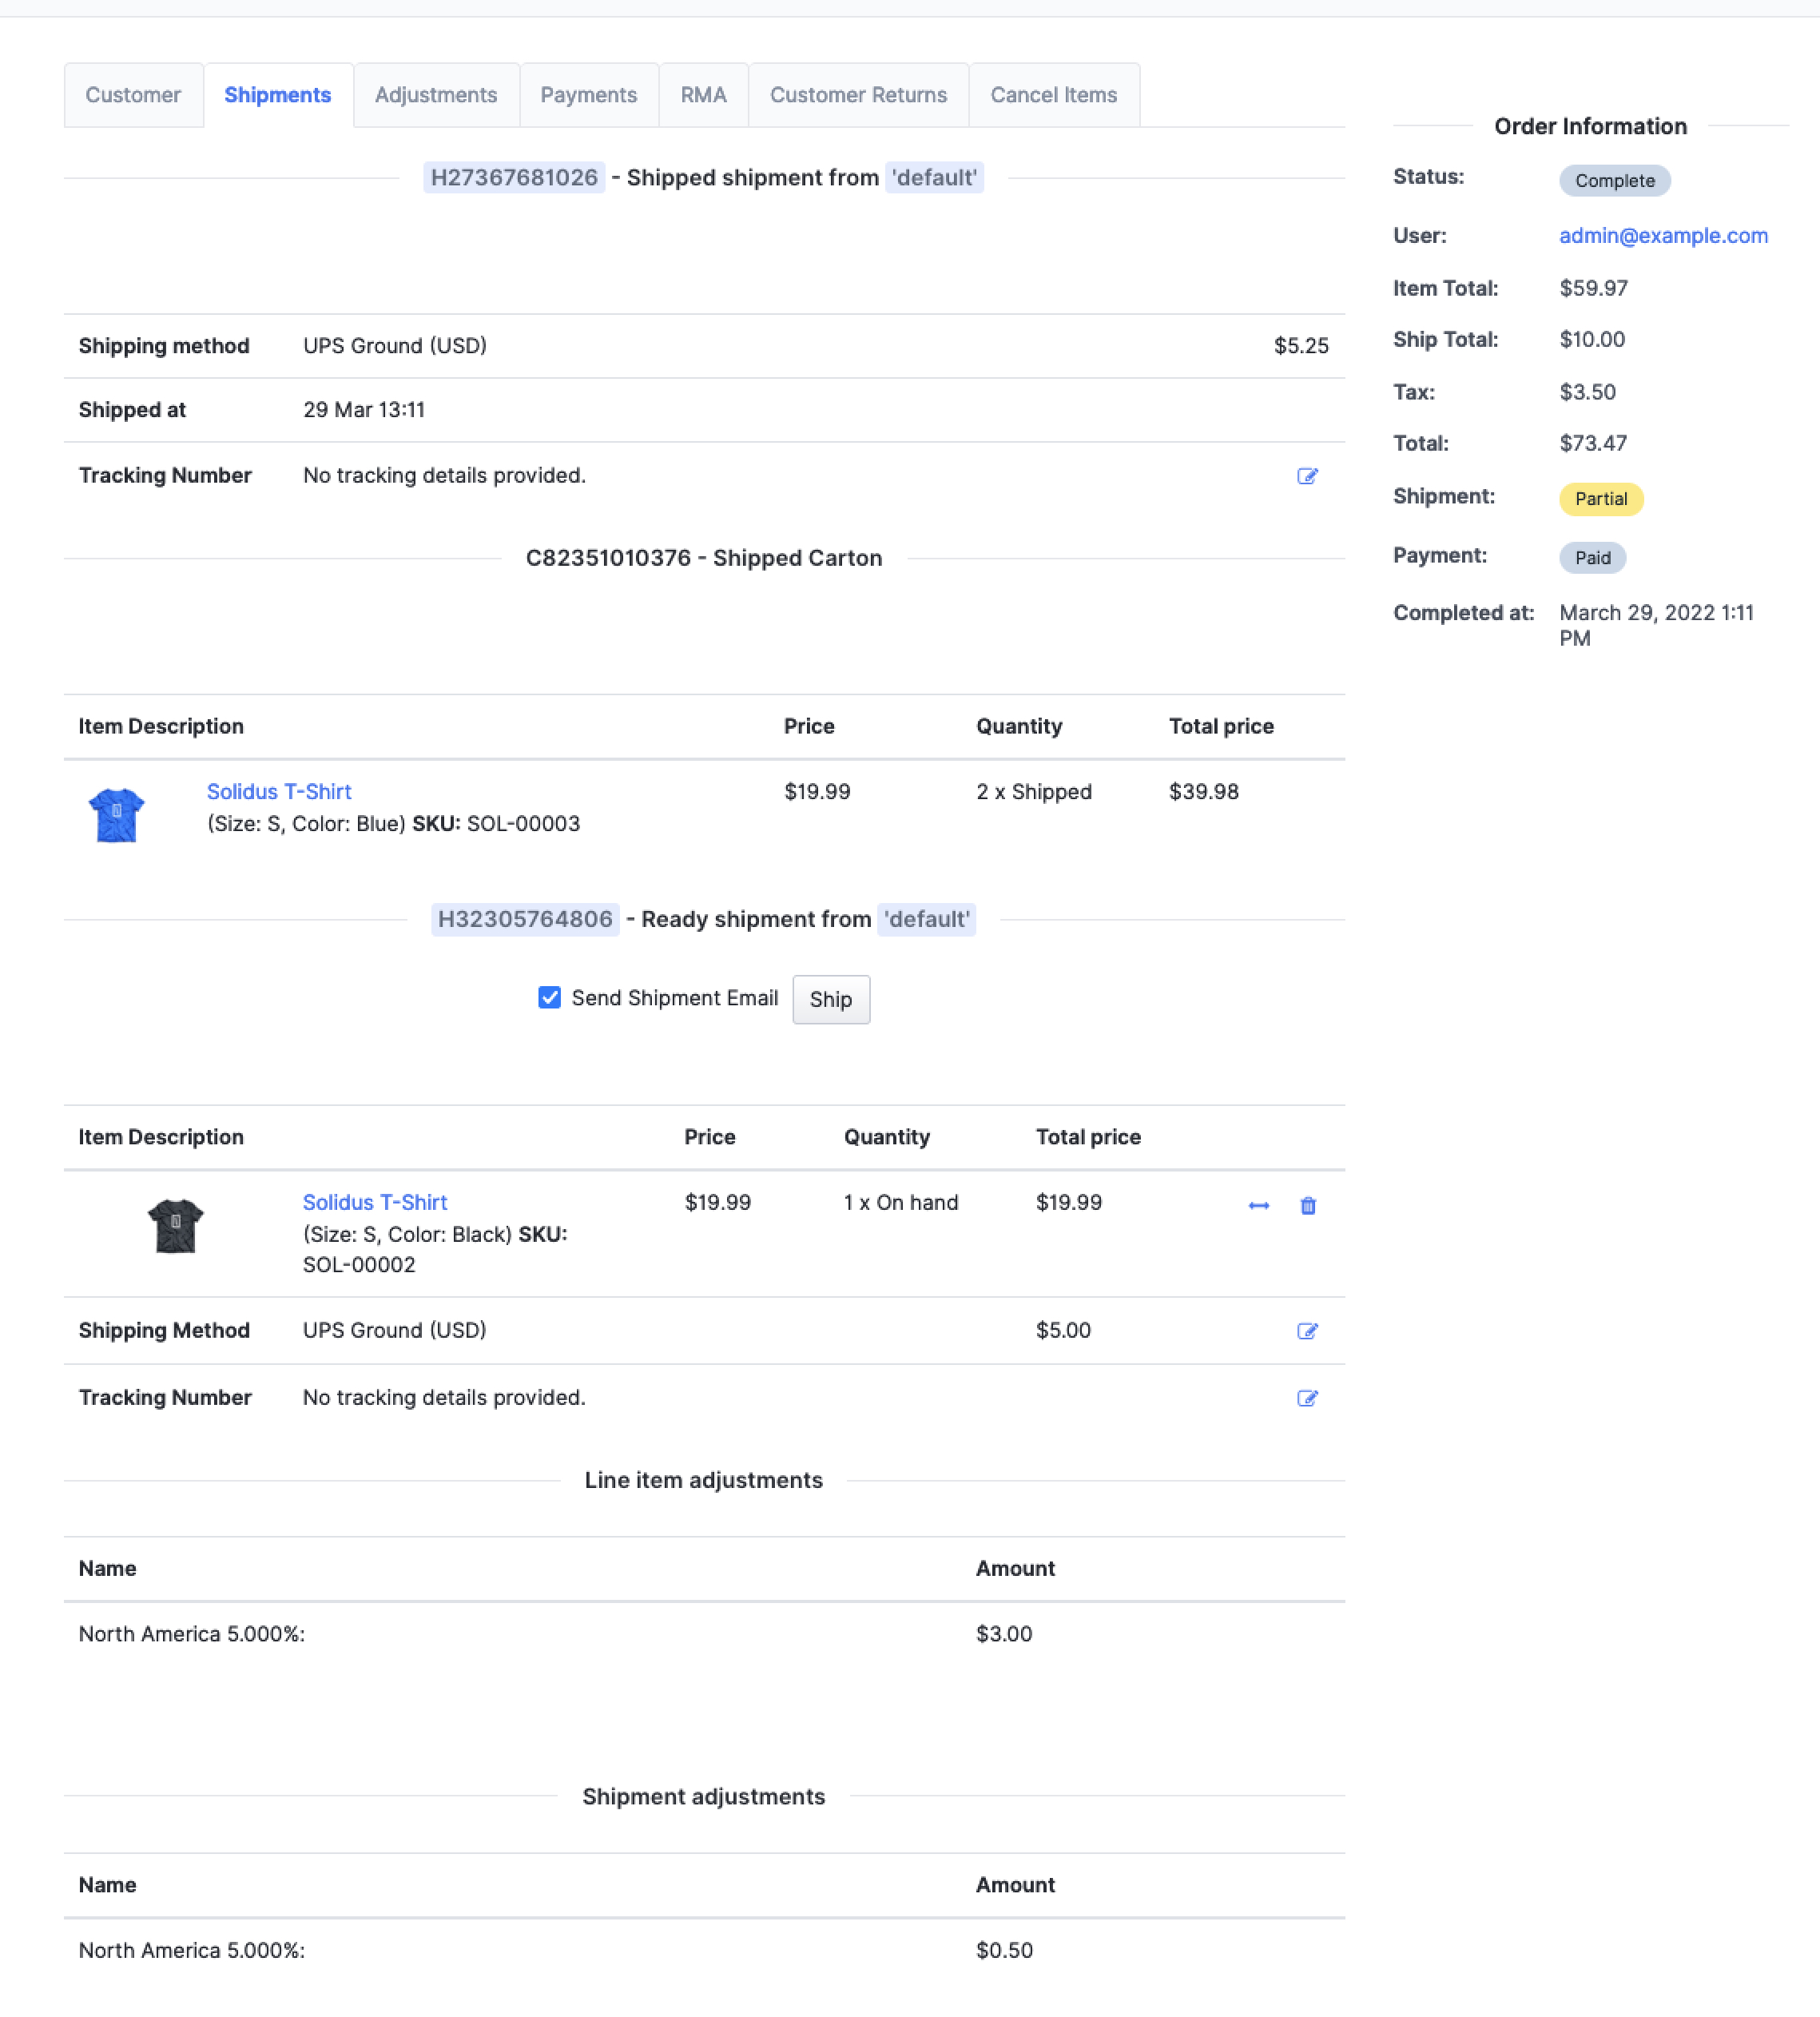Viewport: 1820px width, 2017px height.
Task: Edit tracking number of shipped shipment
Action: coord(1306,476)
